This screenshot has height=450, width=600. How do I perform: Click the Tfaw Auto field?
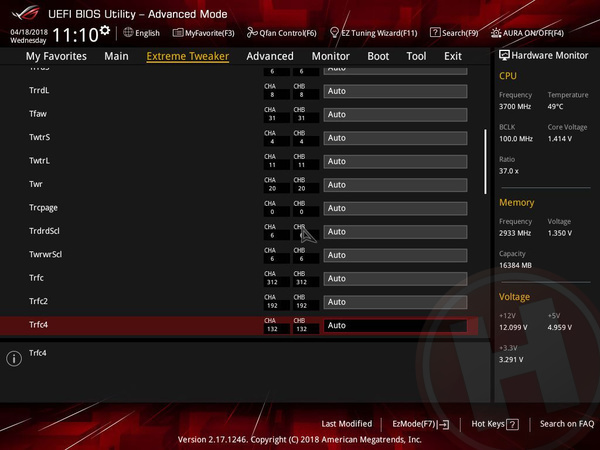pyautogui.click(x=395, y=114)
